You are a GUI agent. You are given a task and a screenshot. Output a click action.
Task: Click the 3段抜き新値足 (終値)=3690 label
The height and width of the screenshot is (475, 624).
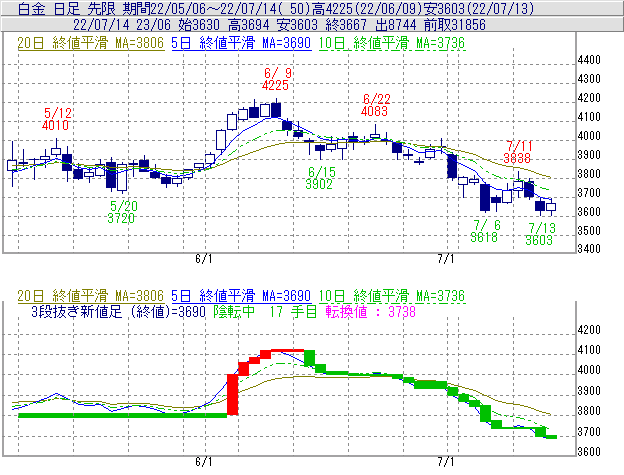tap(118, 311)
